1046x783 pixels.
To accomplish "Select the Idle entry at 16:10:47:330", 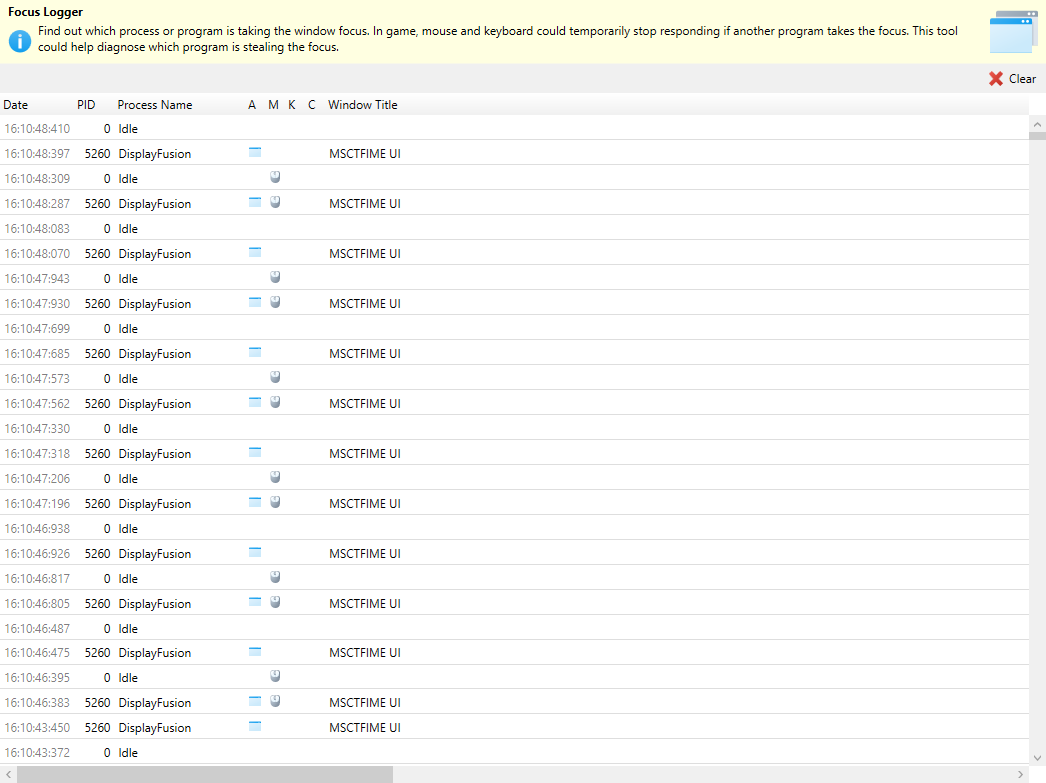I will pyautogui.click(x=128, y=429).
